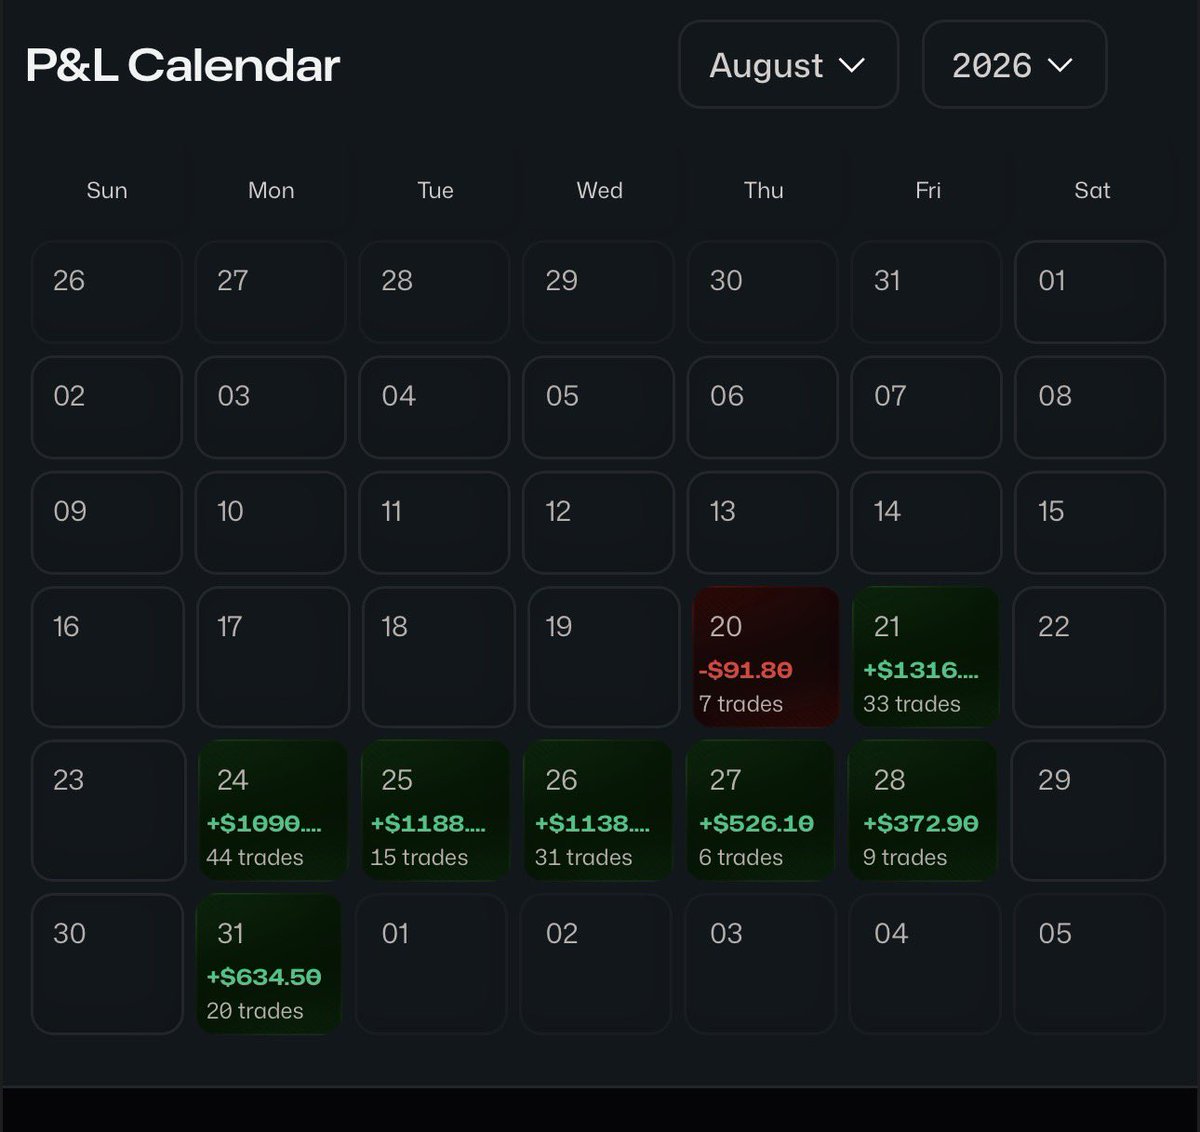Select the July 29 day cell
Image resolution: width=1200 pixels, height=1132 pixels.
(x=599, y=292)
